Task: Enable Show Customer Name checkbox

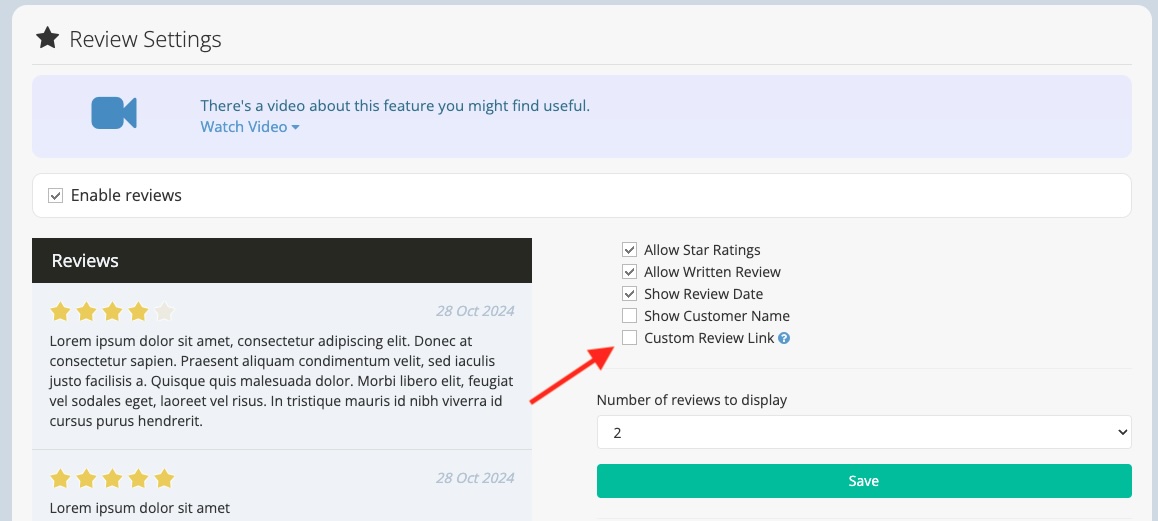Action: 629,316
